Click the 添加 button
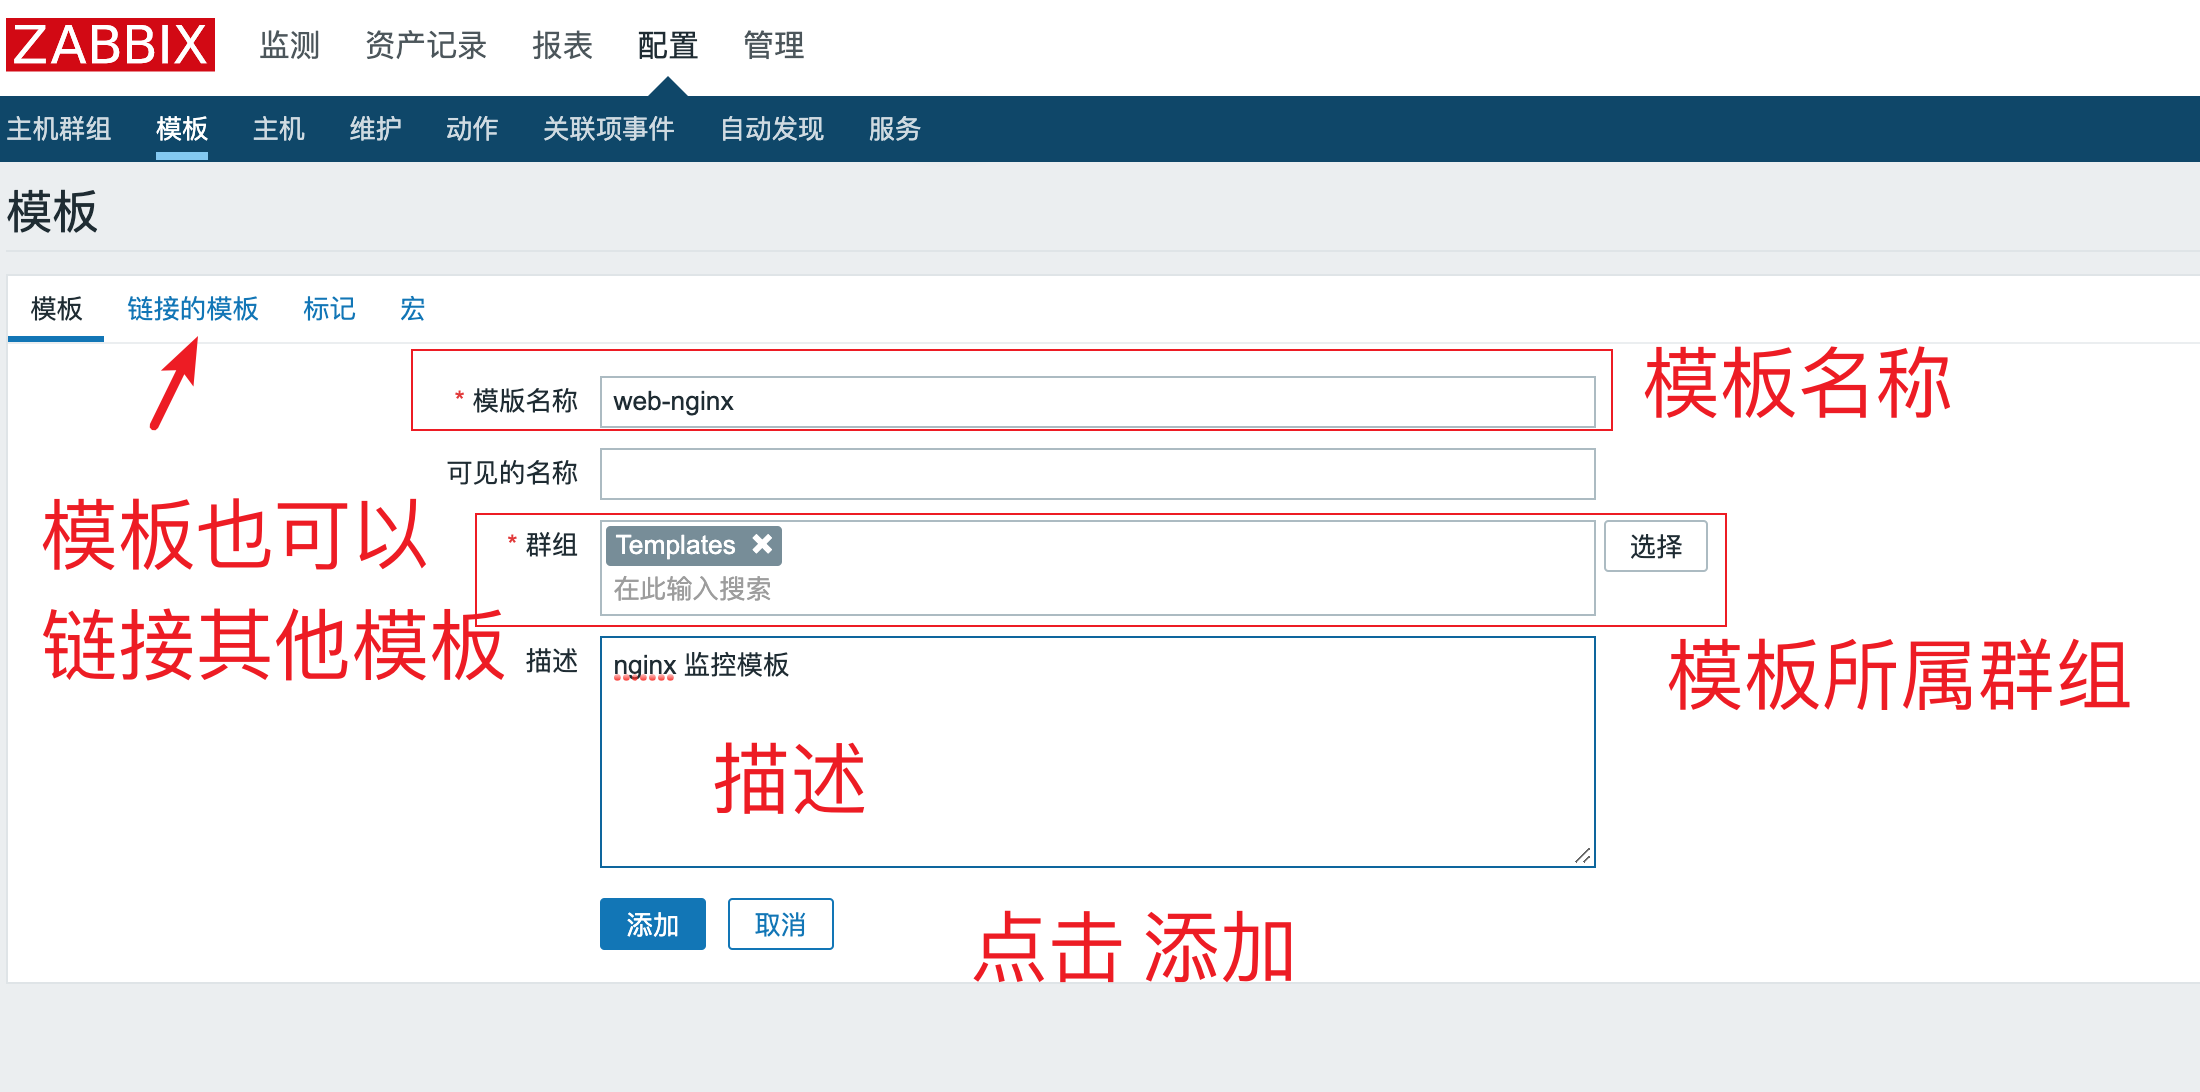Screen dimensions: 2200x1092 coord(652,925)
